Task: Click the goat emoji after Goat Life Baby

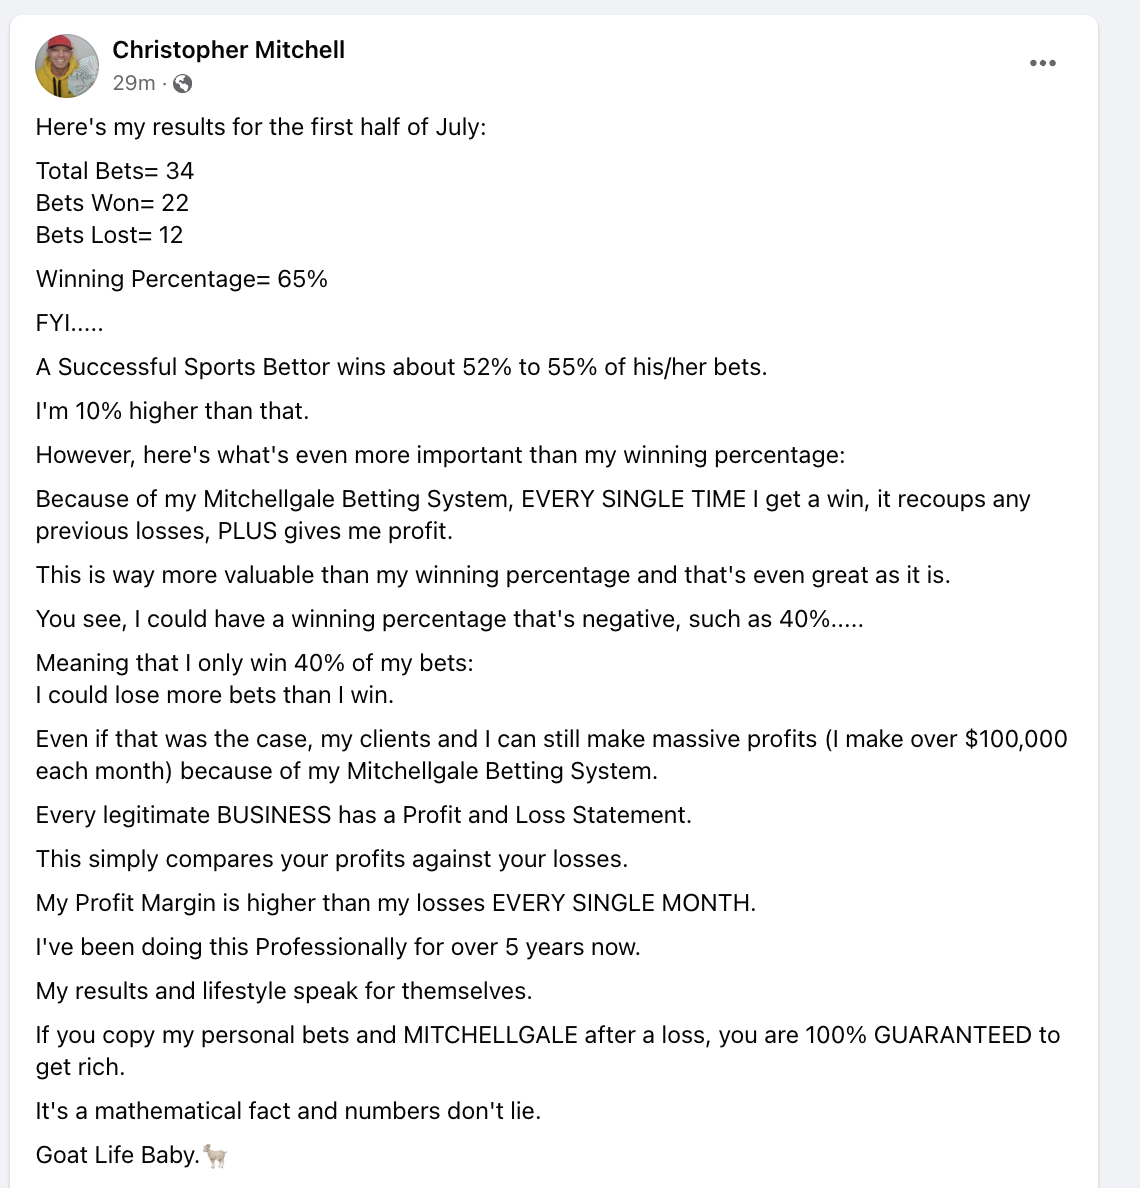Action: (x=216, y=1156)
